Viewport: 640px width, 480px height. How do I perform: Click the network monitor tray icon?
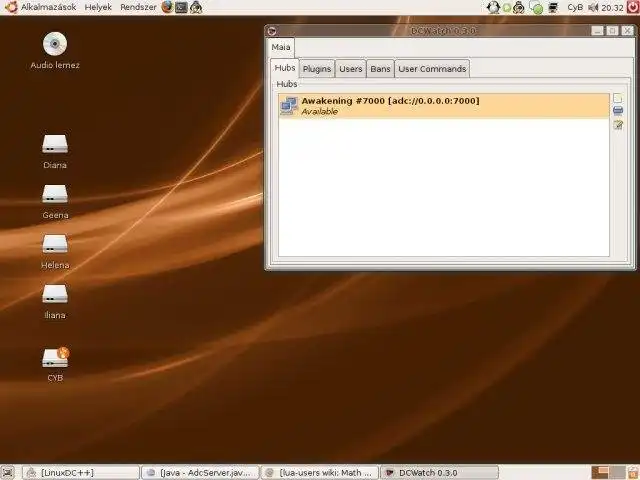553,7
